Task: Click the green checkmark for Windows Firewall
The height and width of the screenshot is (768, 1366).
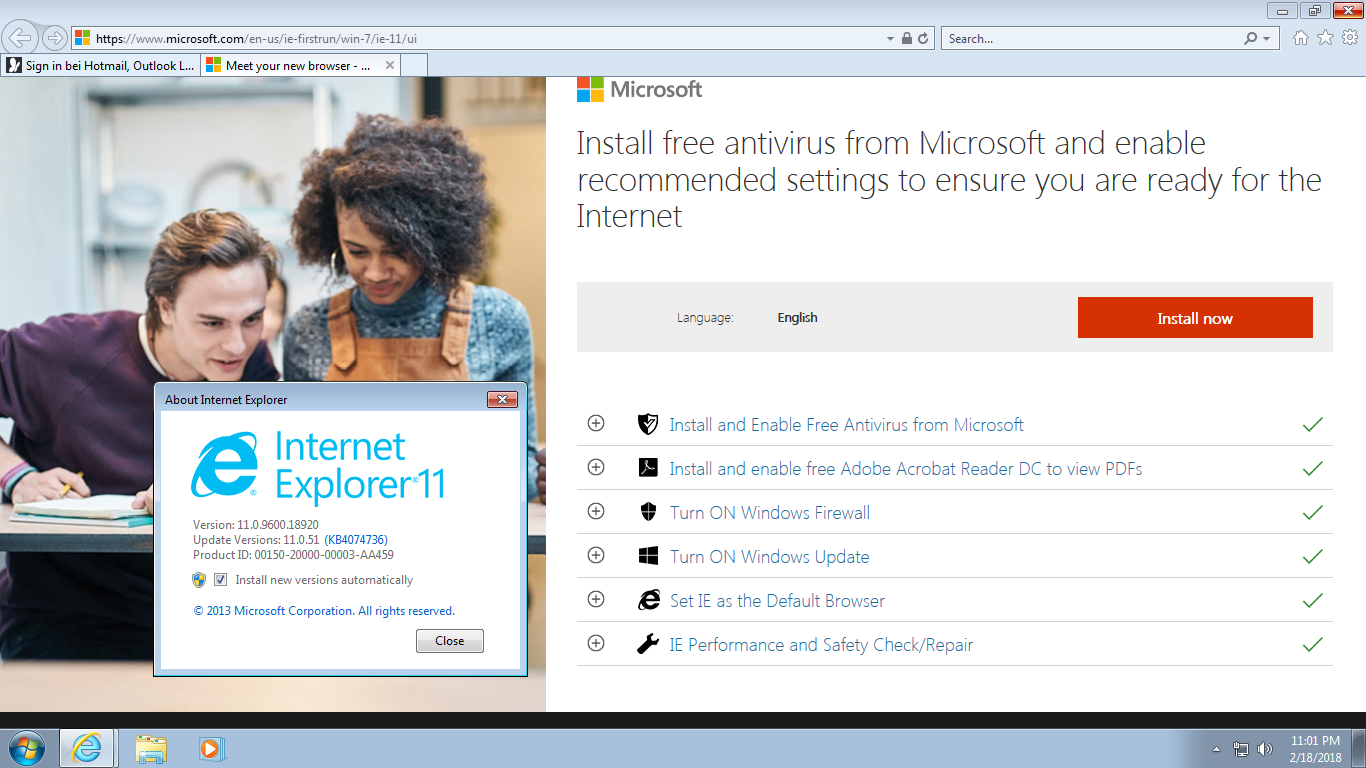Action: point(1313,513)
